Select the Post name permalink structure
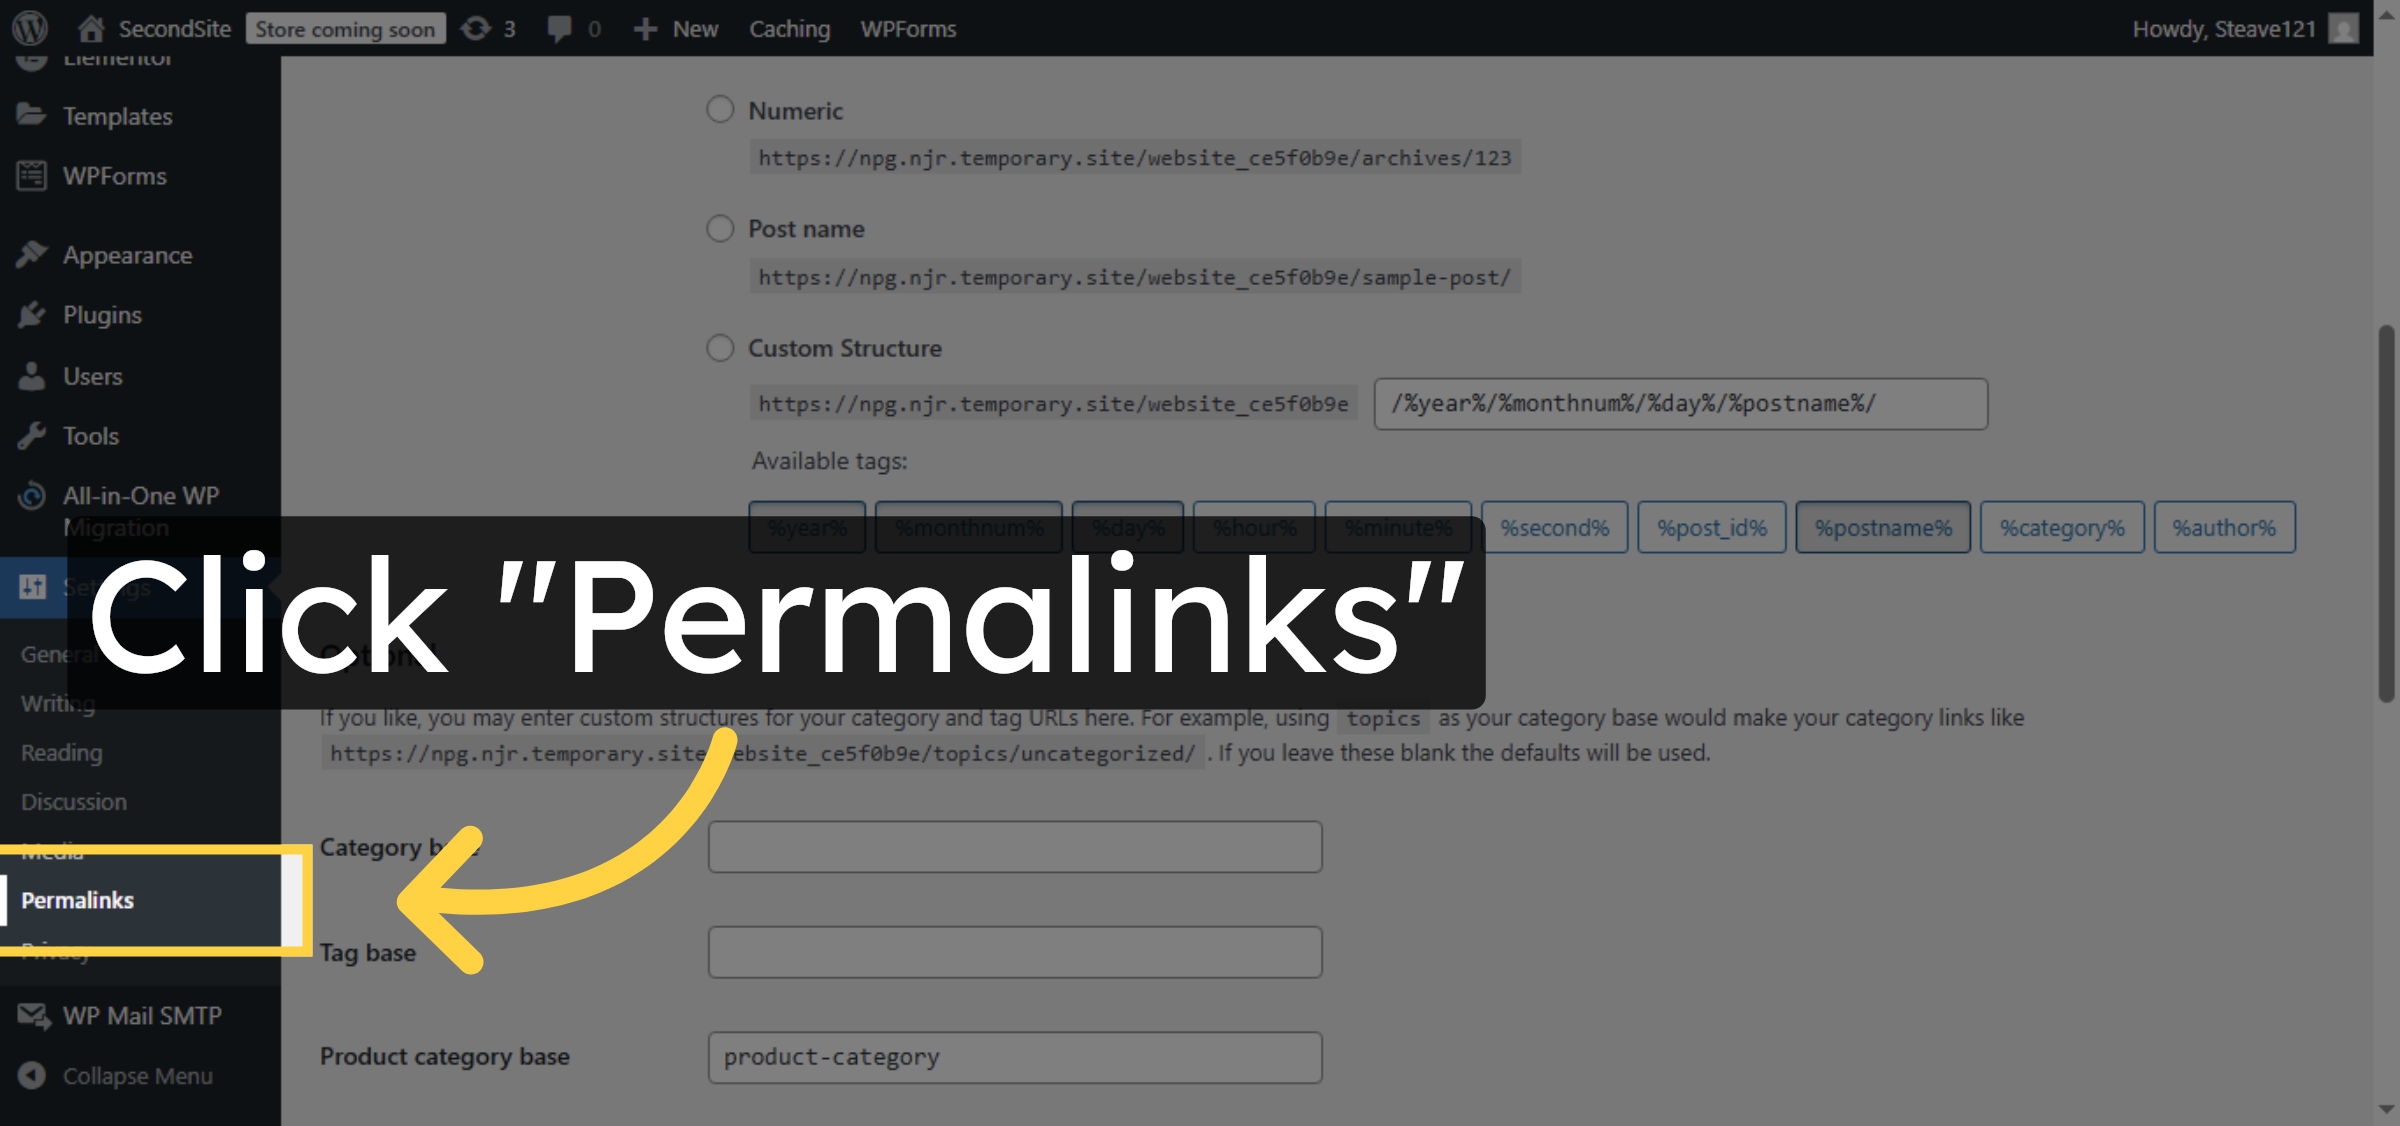The image size is (2400, 1126). point(720,228)
